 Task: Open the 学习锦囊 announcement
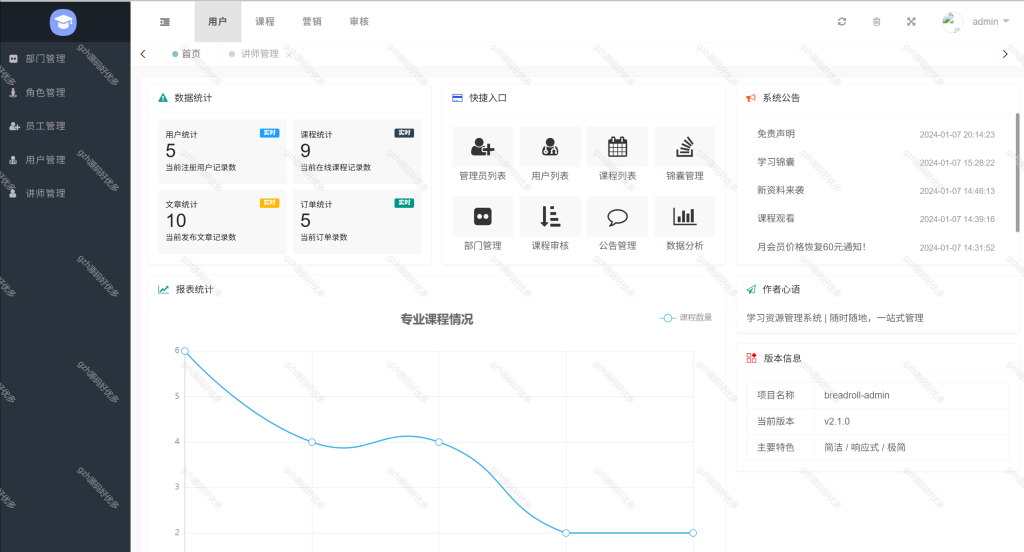776,162
